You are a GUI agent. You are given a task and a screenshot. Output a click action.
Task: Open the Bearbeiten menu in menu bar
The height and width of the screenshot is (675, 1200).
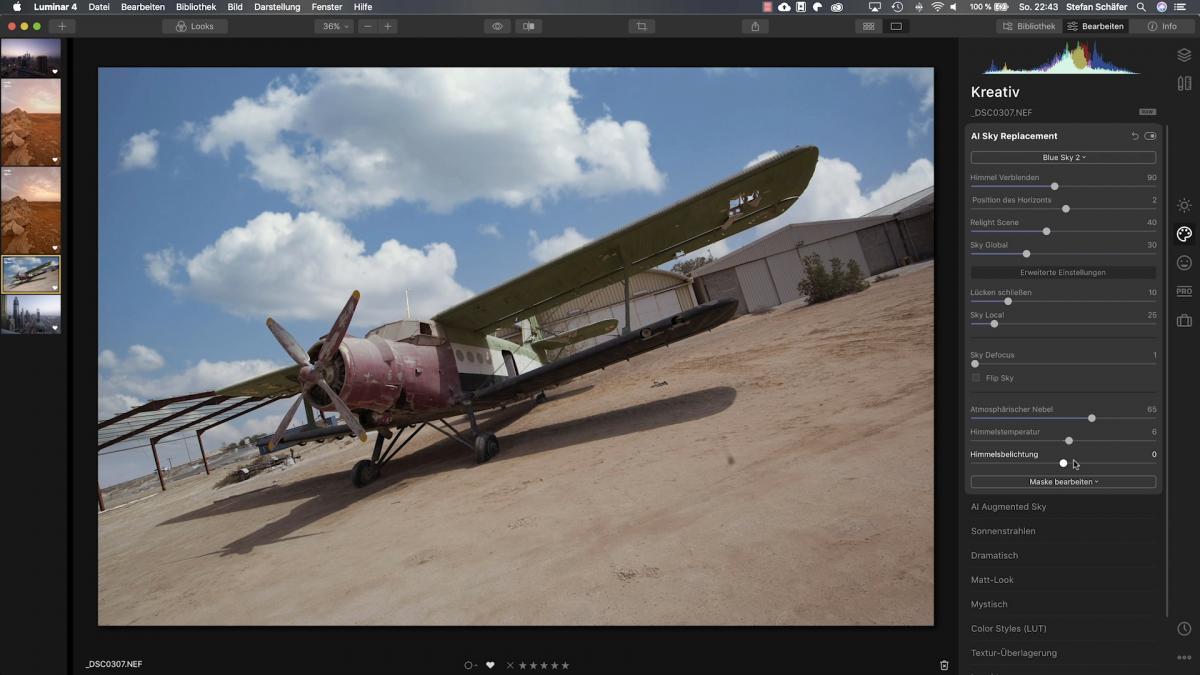[x=143, y=7]
